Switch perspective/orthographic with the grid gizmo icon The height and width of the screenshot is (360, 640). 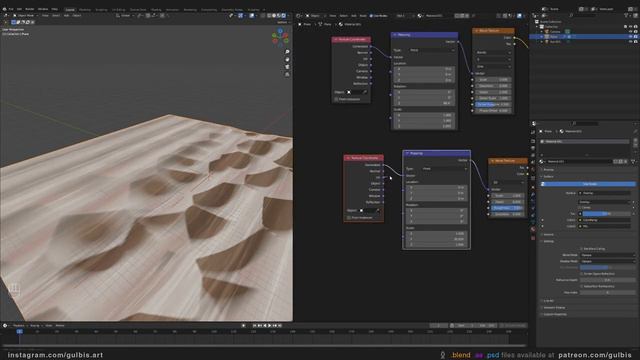pos(287,74)
